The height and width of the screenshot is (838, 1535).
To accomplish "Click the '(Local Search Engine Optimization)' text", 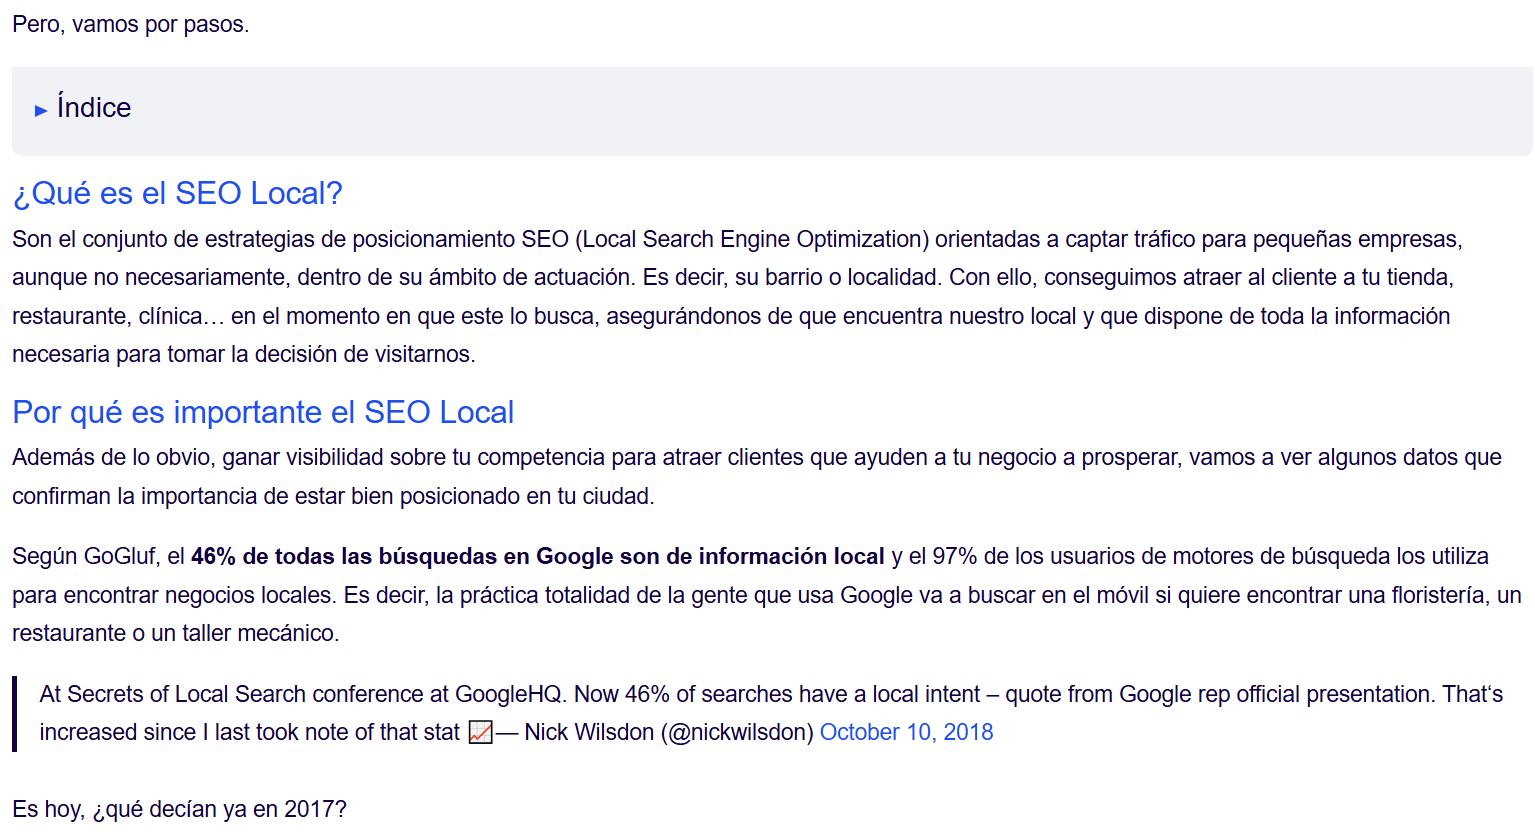I will (751, 239).
